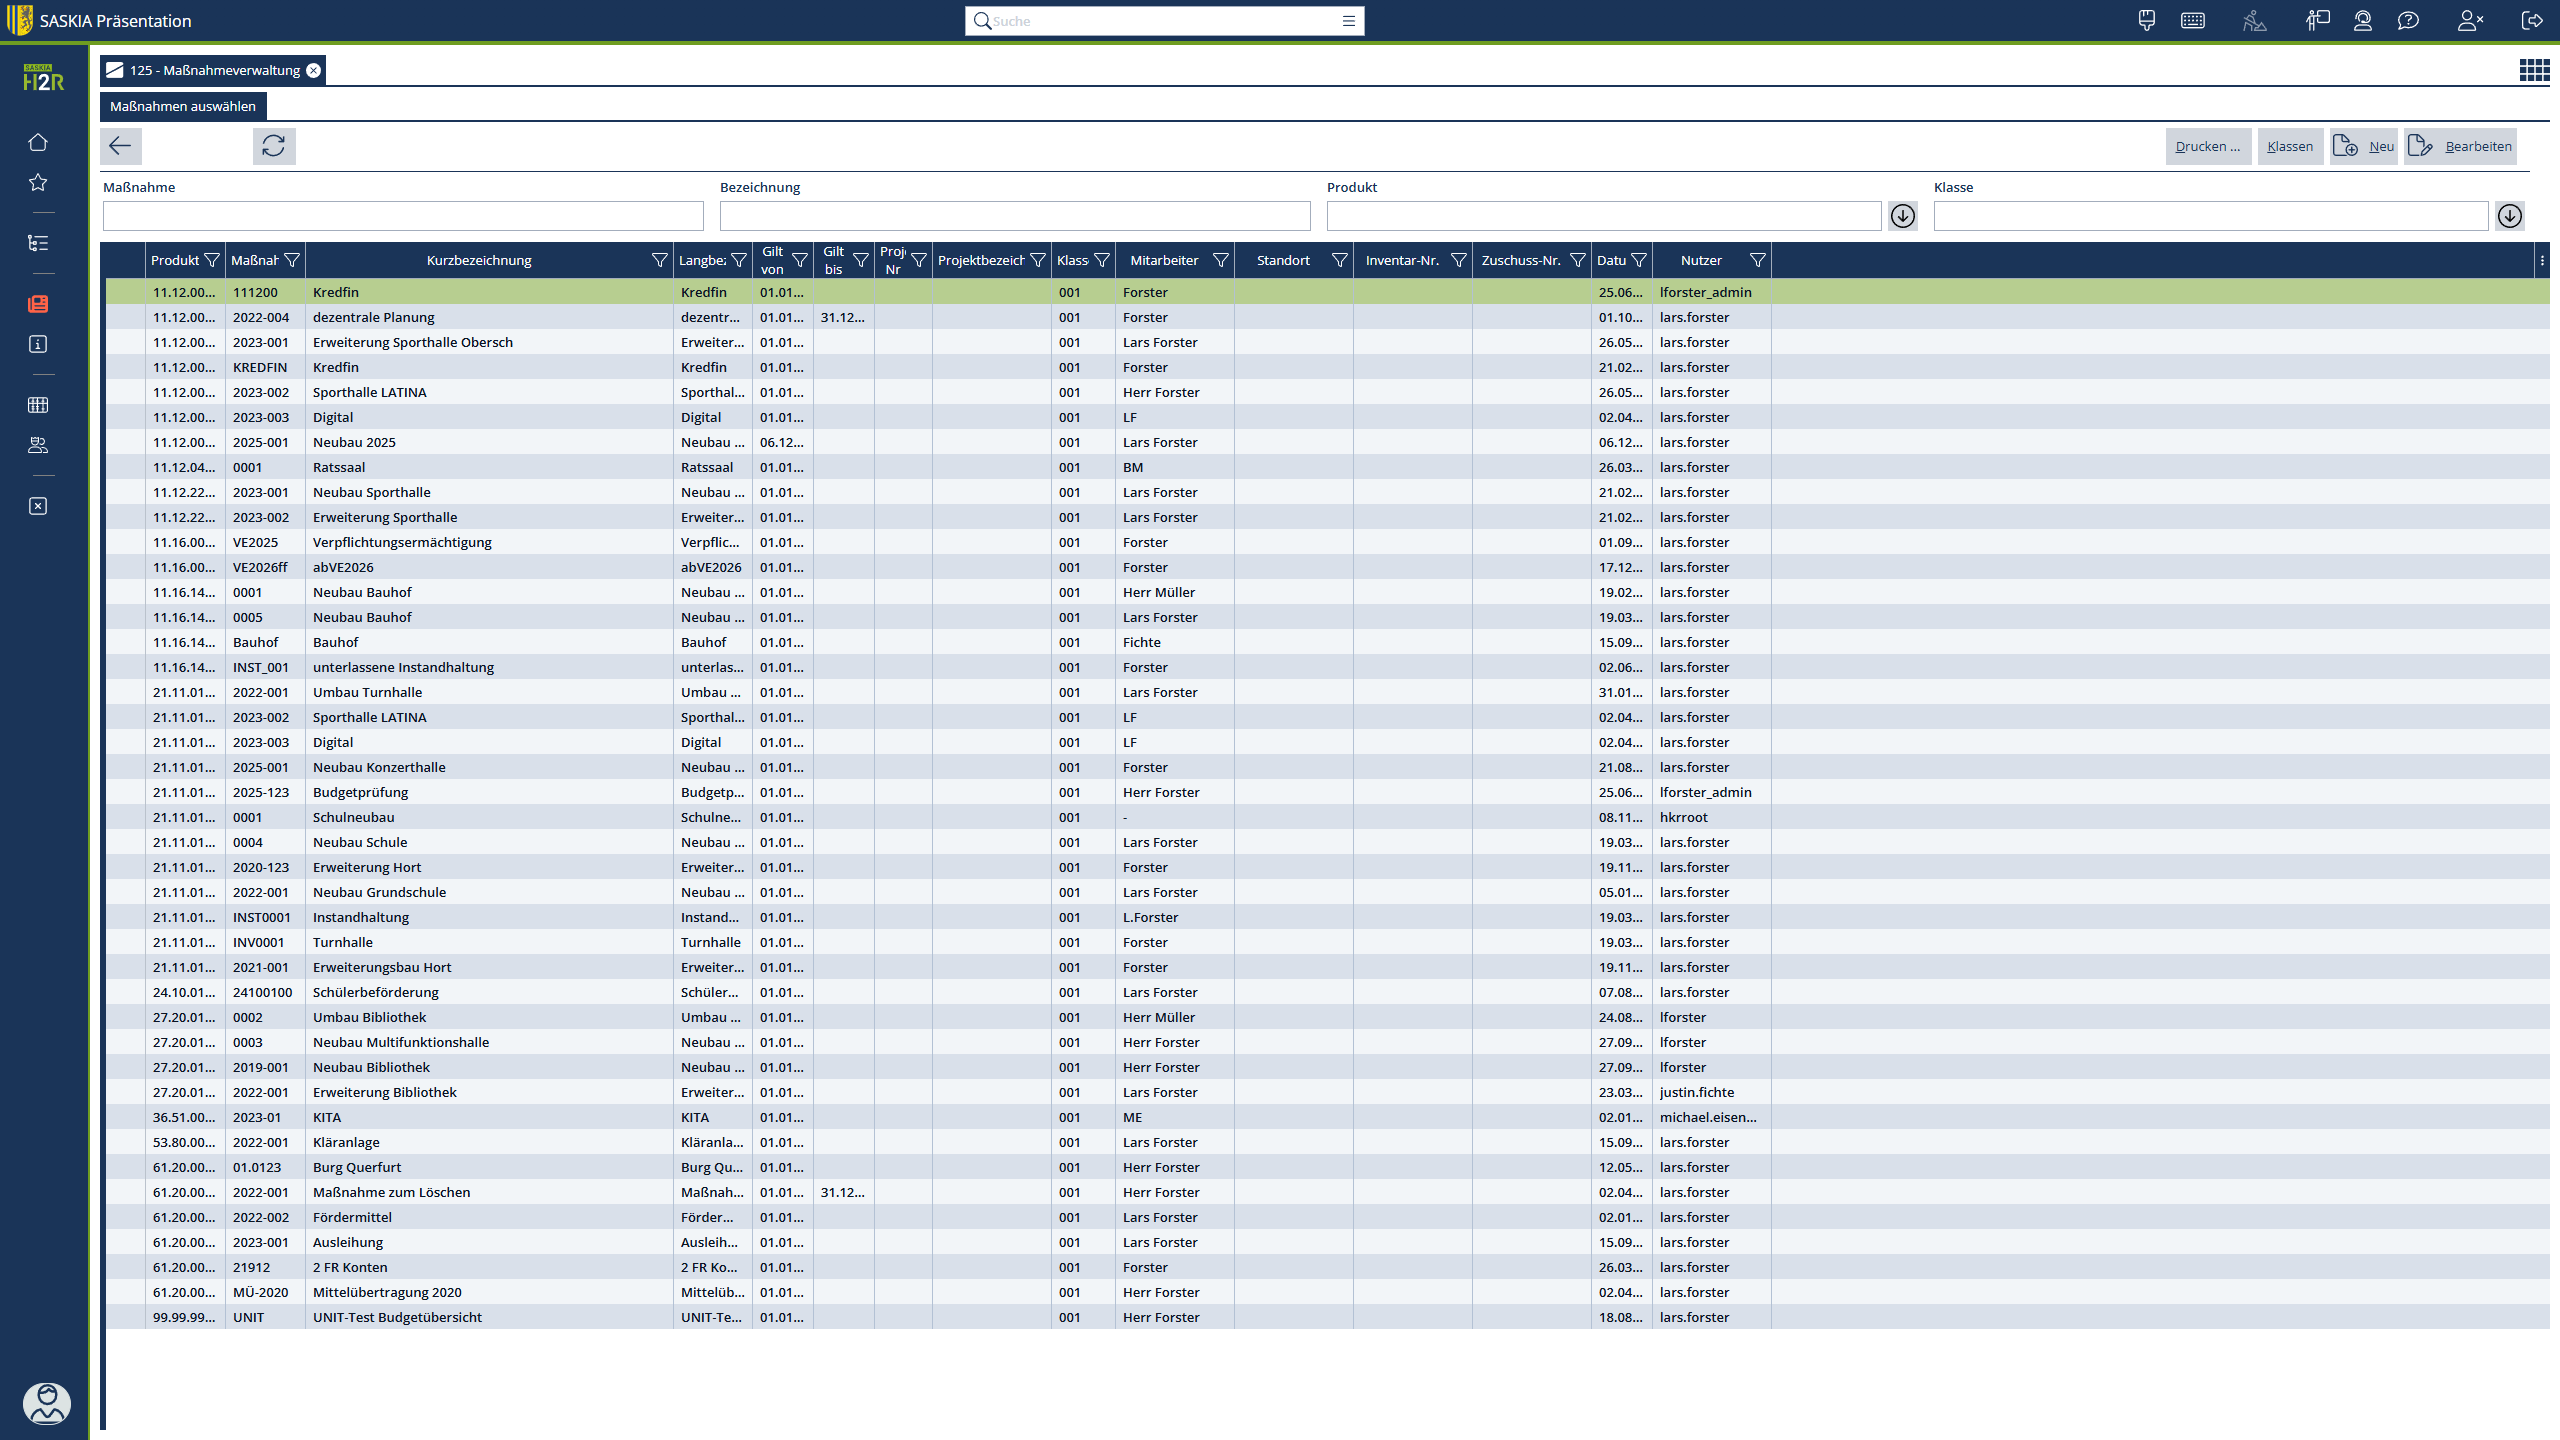2560x1440 pixels.
Task: Click the logout icon in top bar
Action: coord(2532,20)
